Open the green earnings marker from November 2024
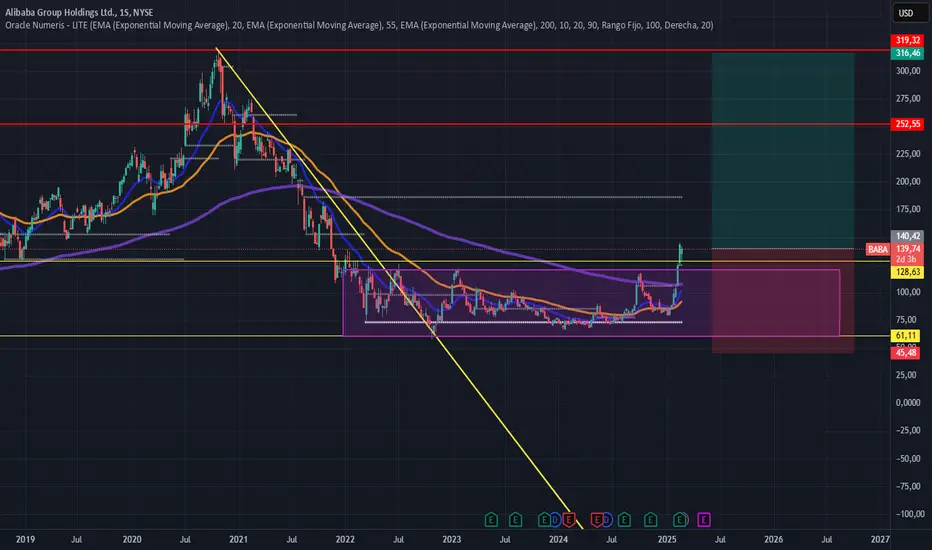The height and width of the screenshot is (550, 932). (650, 520)
